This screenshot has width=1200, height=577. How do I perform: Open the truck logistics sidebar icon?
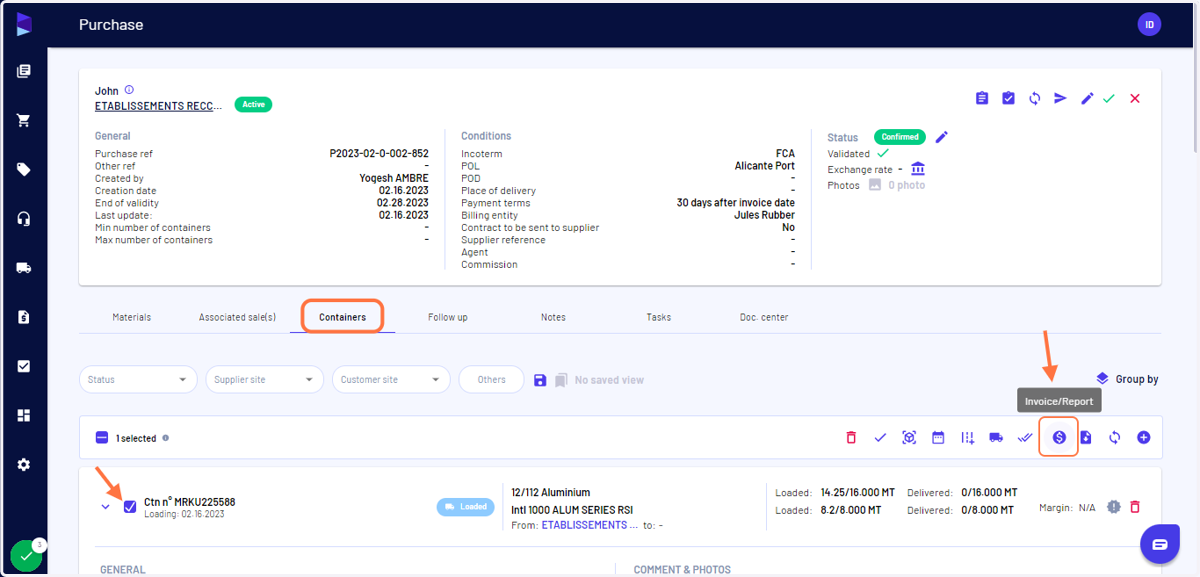coord(24,268)
